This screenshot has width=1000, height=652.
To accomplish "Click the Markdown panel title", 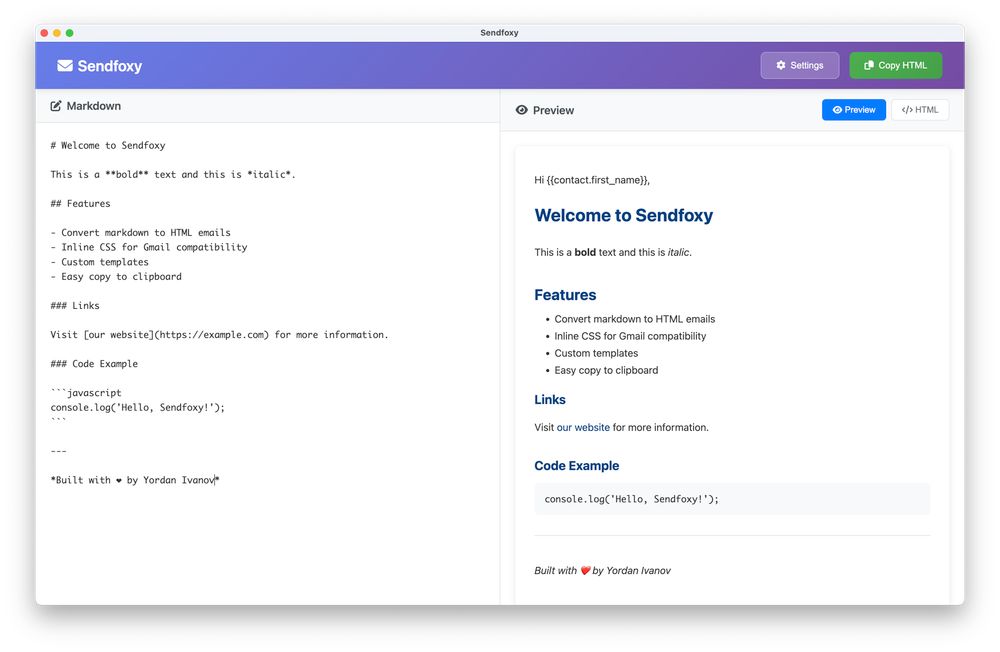I will point(94,106).
